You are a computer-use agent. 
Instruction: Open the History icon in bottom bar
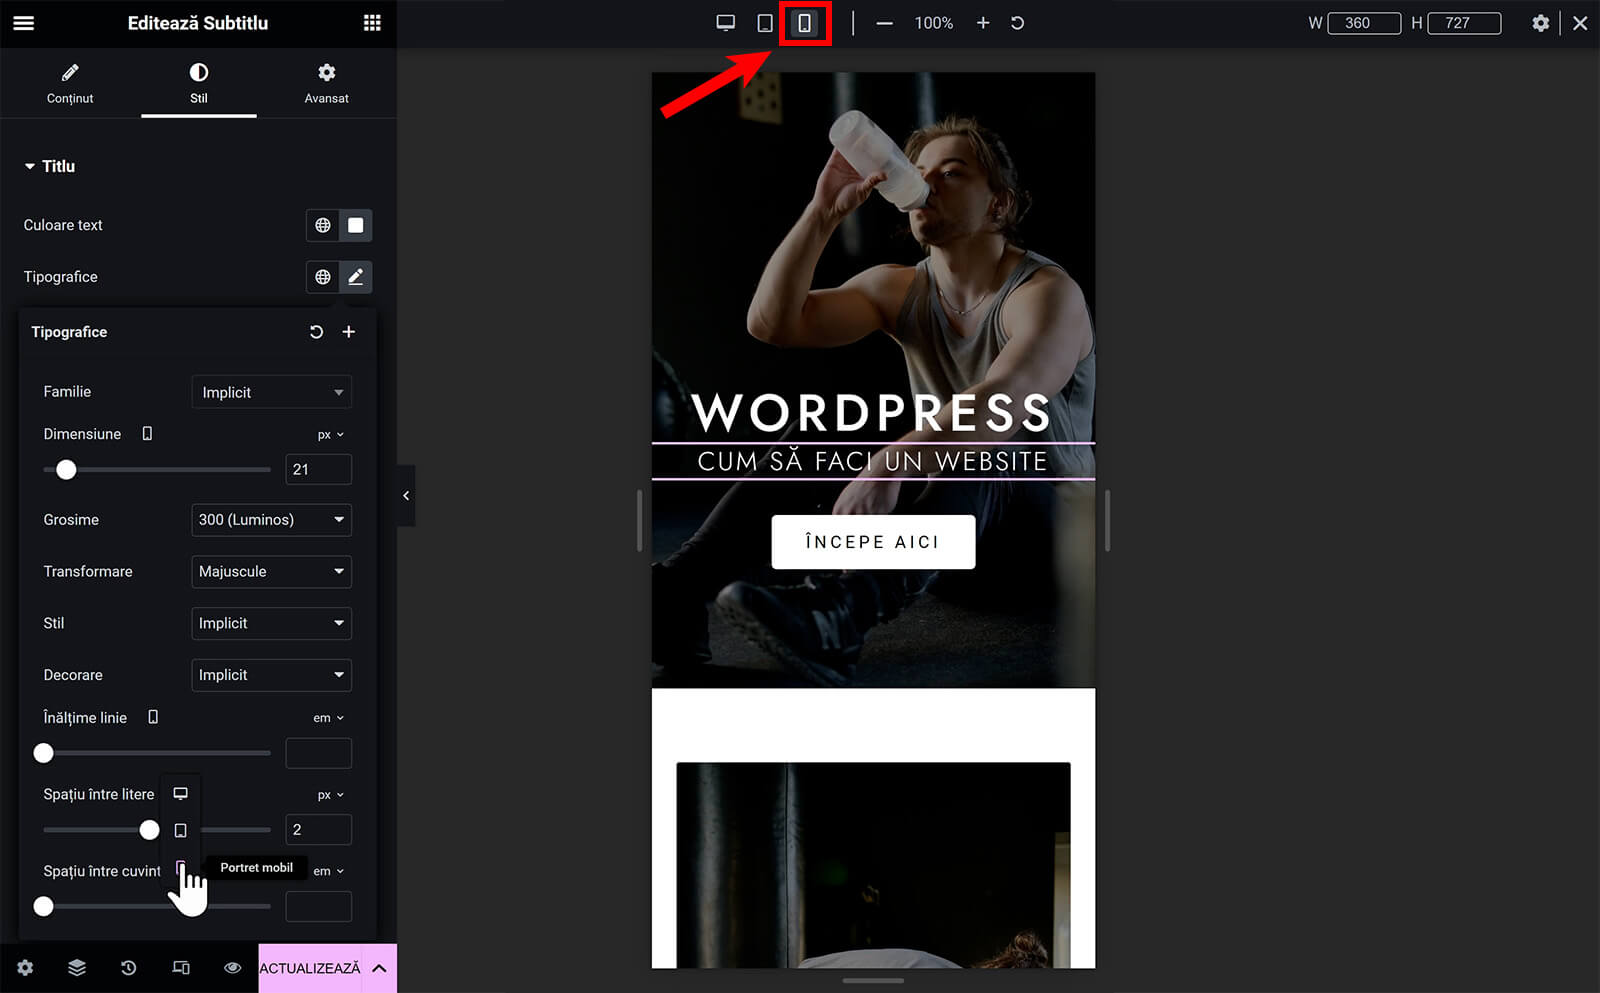(x=129, y=968)
